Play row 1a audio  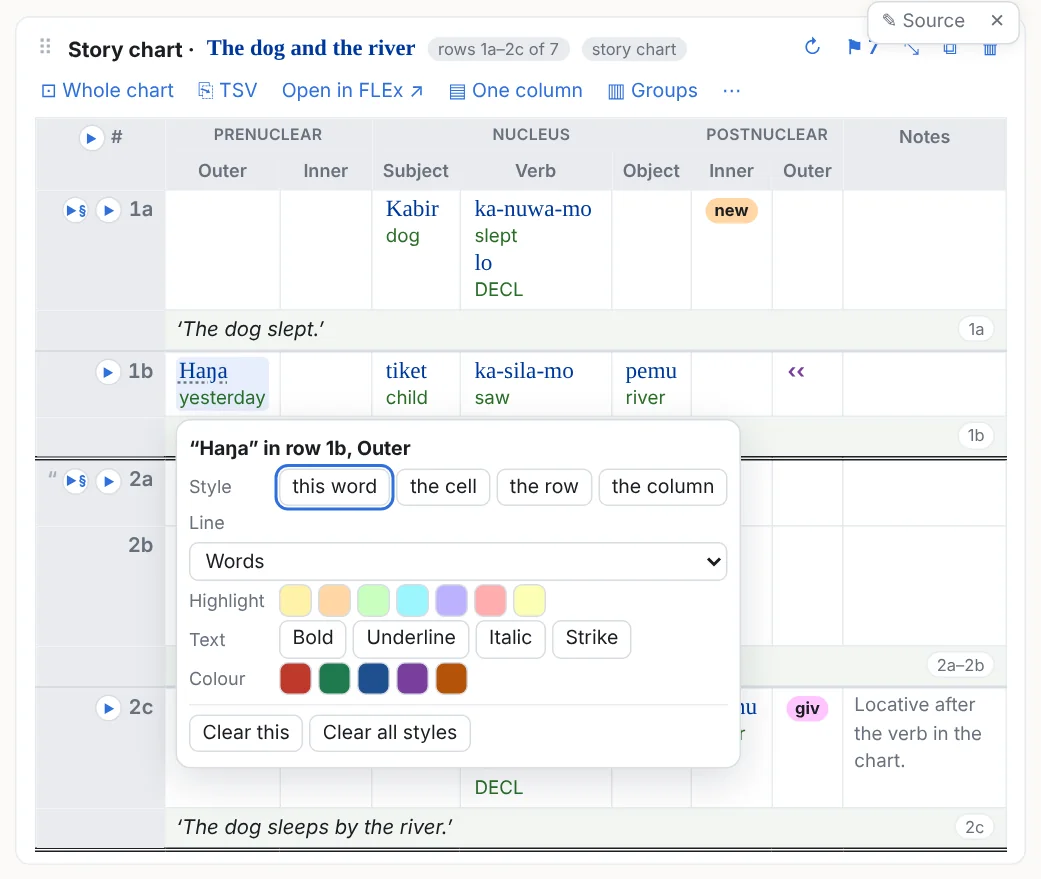pyautogui.click(x=108, y=210)
